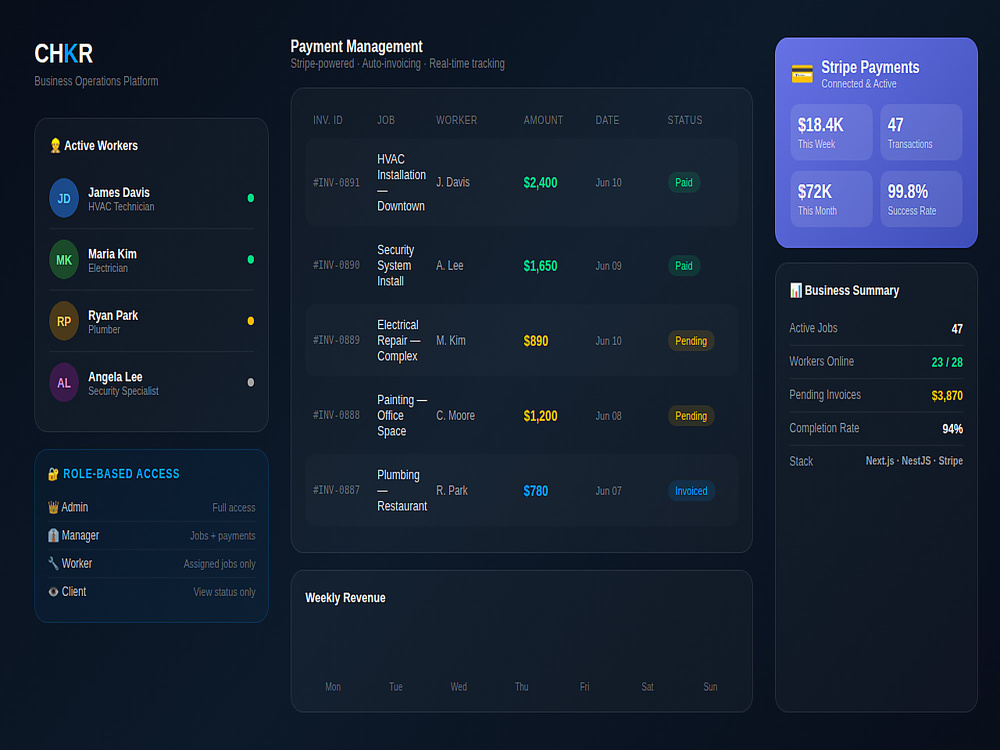Image resolution: width=1000 pixels, height=750 pixels.
Task: Click the JOB column header
Action: [386, 120]
